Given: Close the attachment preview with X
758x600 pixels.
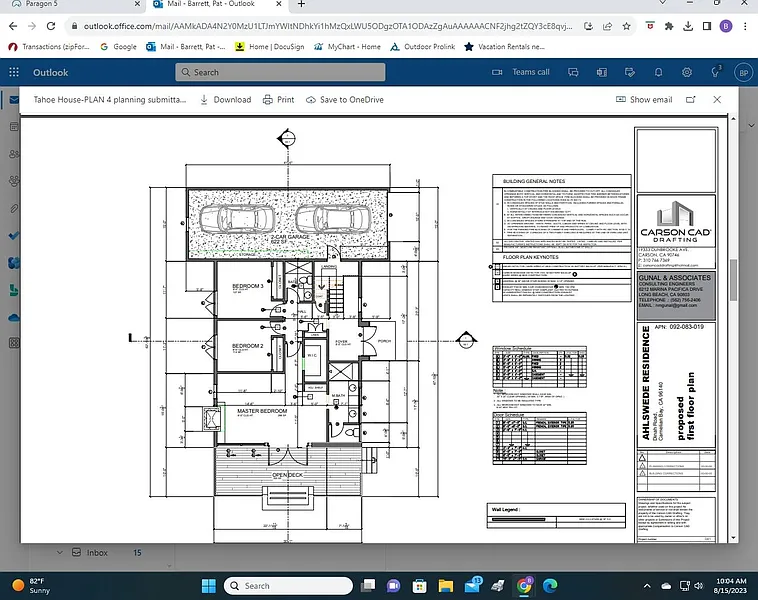Looking at the screenshot, I should click(x=717, y=100).
